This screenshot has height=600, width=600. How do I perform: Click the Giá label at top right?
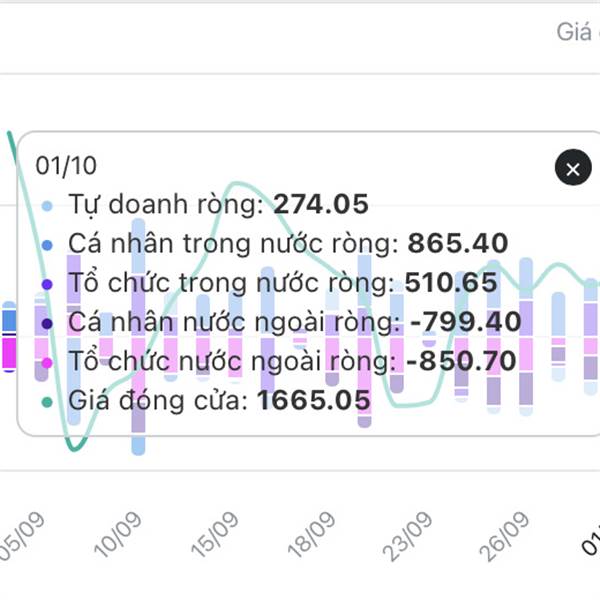point(576,32)
